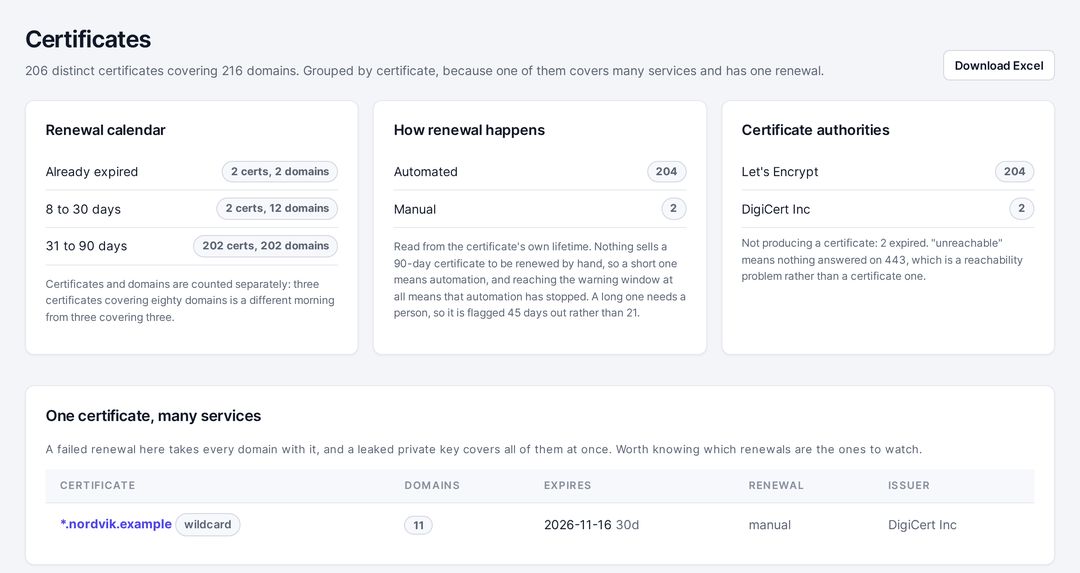Screen dimensions: 1080x573
Task: Select the Automated renewal label
Action: coord(426,171)
